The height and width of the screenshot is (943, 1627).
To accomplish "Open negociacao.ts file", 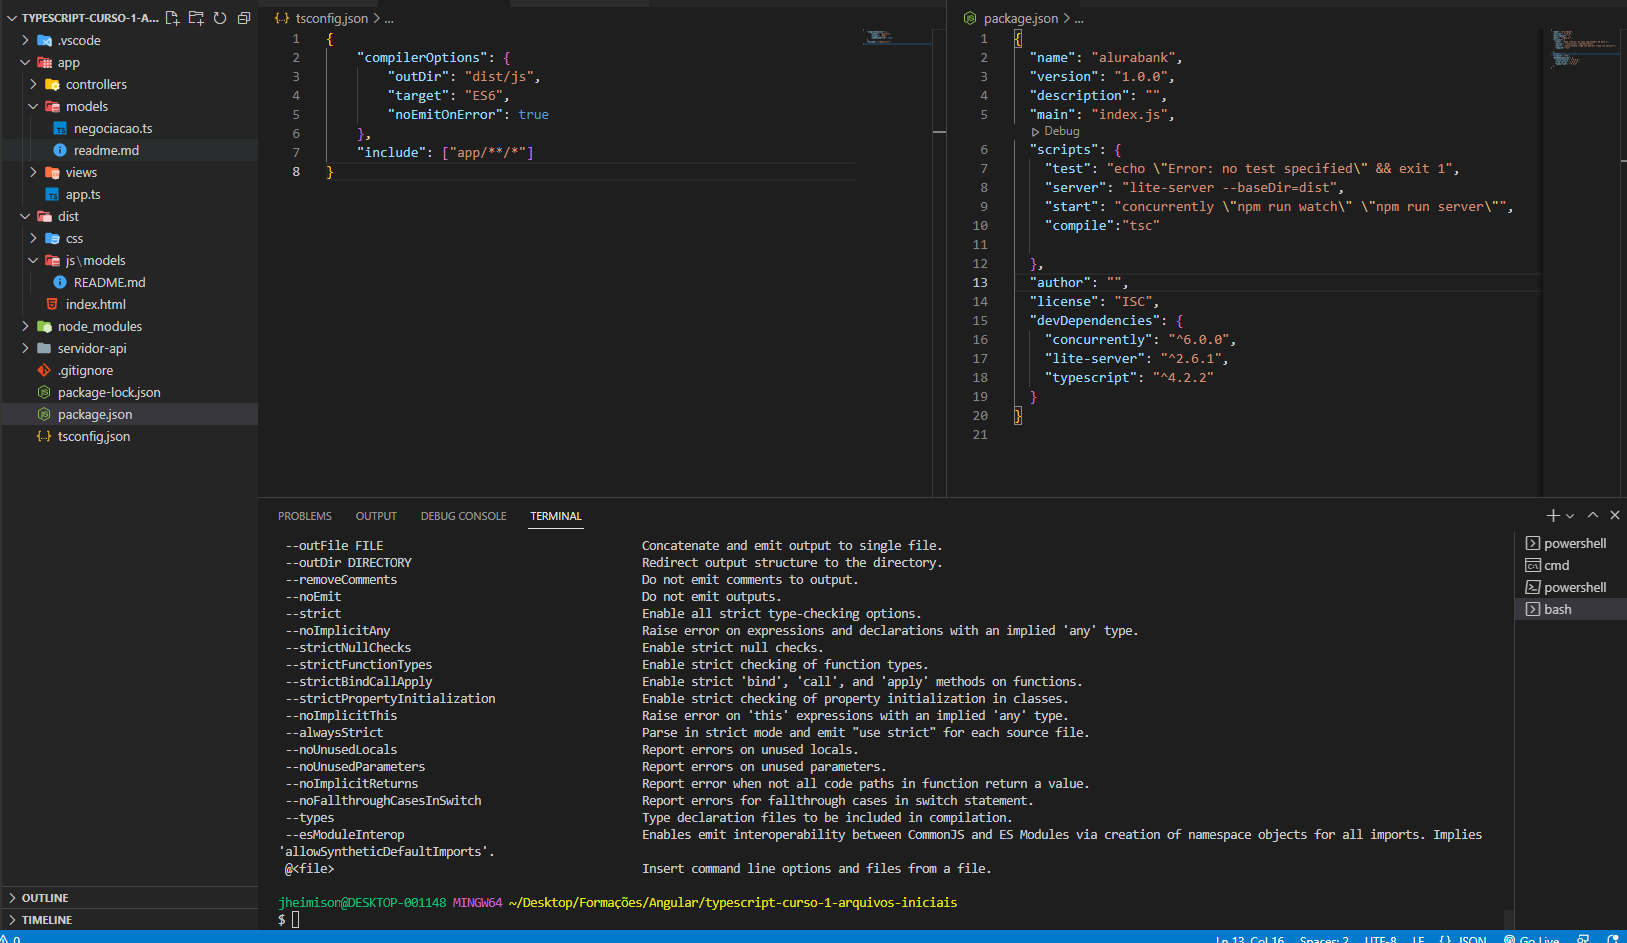I will click(129, 128).
